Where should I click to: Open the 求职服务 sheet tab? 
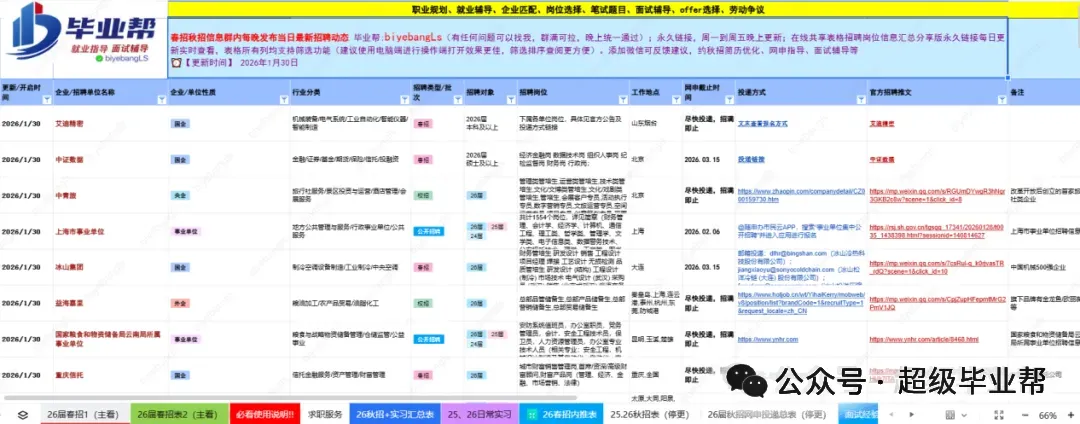pyautogui.click(x=325, y=415)
